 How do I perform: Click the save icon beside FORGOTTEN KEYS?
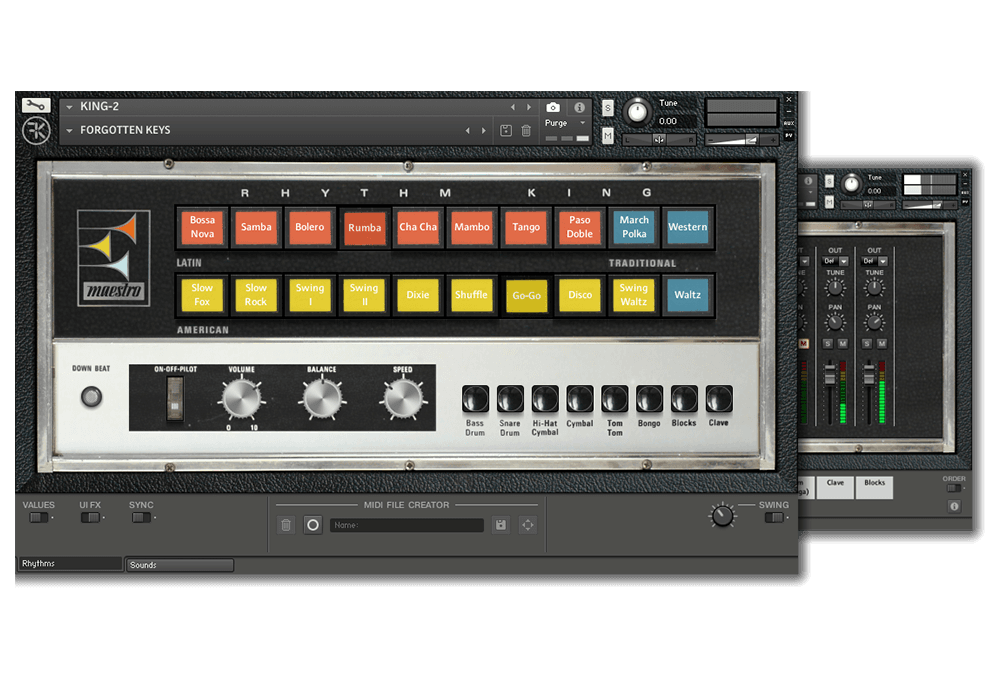(x=506, y=130)
